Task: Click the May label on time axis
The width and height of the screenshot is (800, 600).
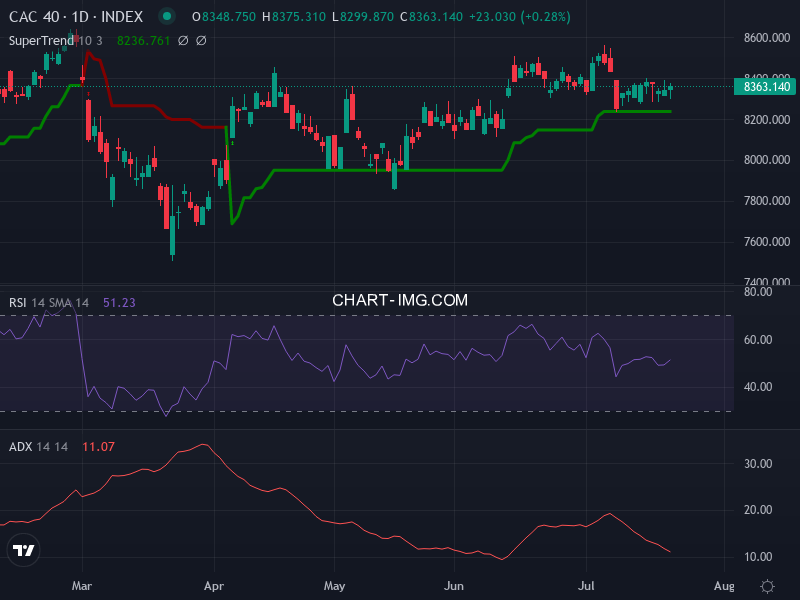Action: (x=334, y=586)
